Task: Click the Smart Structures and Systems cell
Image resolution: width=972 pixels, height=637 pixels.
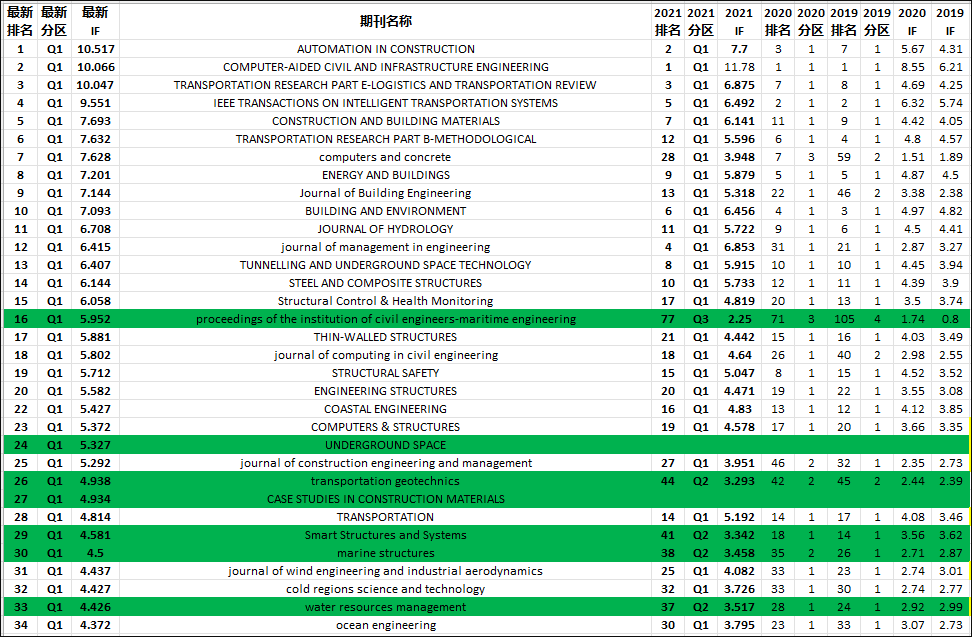Action: pyautogui.click(x=386, y=535)
